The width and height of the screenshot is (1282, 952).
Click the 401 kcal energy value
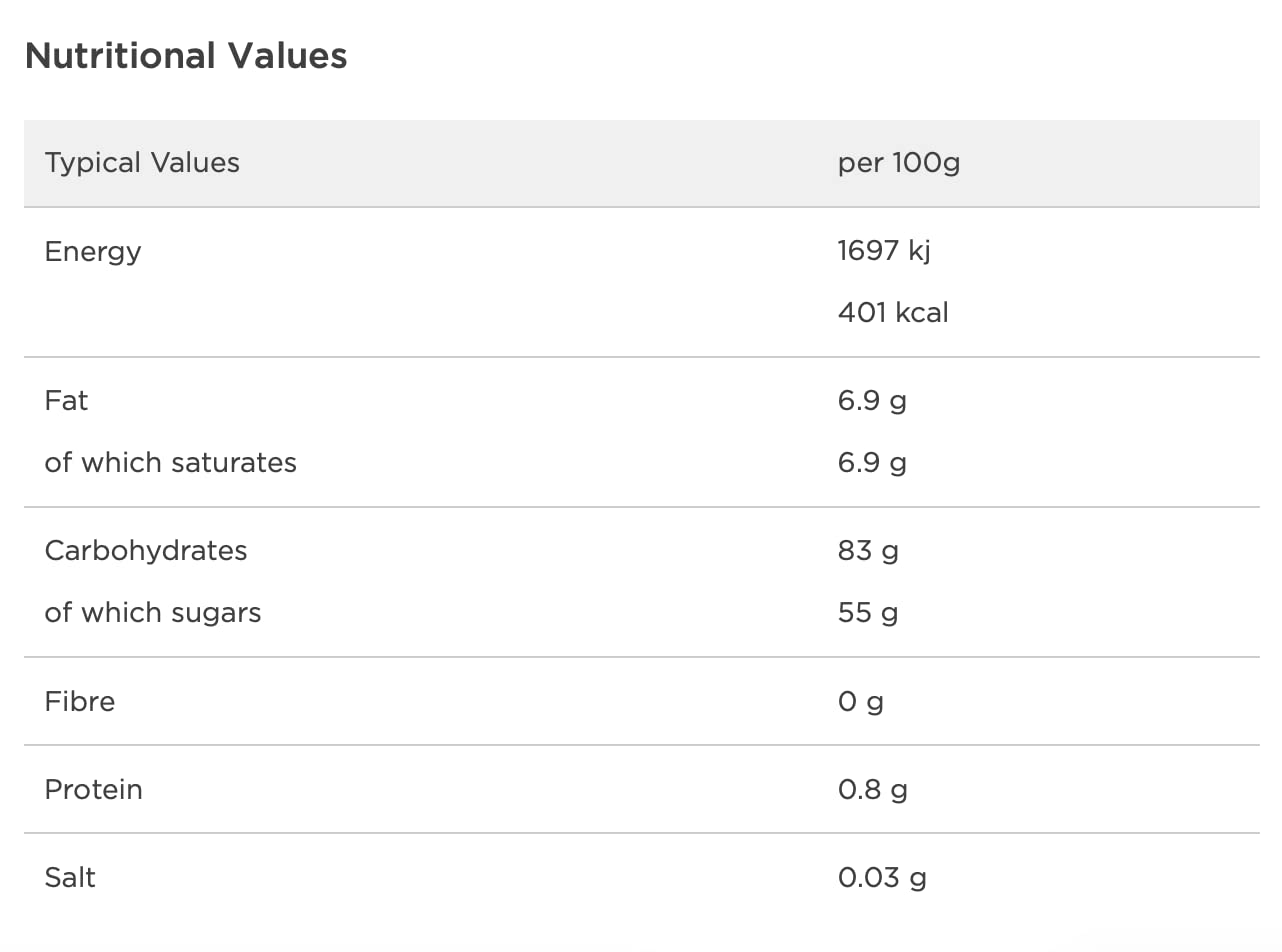(893, 313)
